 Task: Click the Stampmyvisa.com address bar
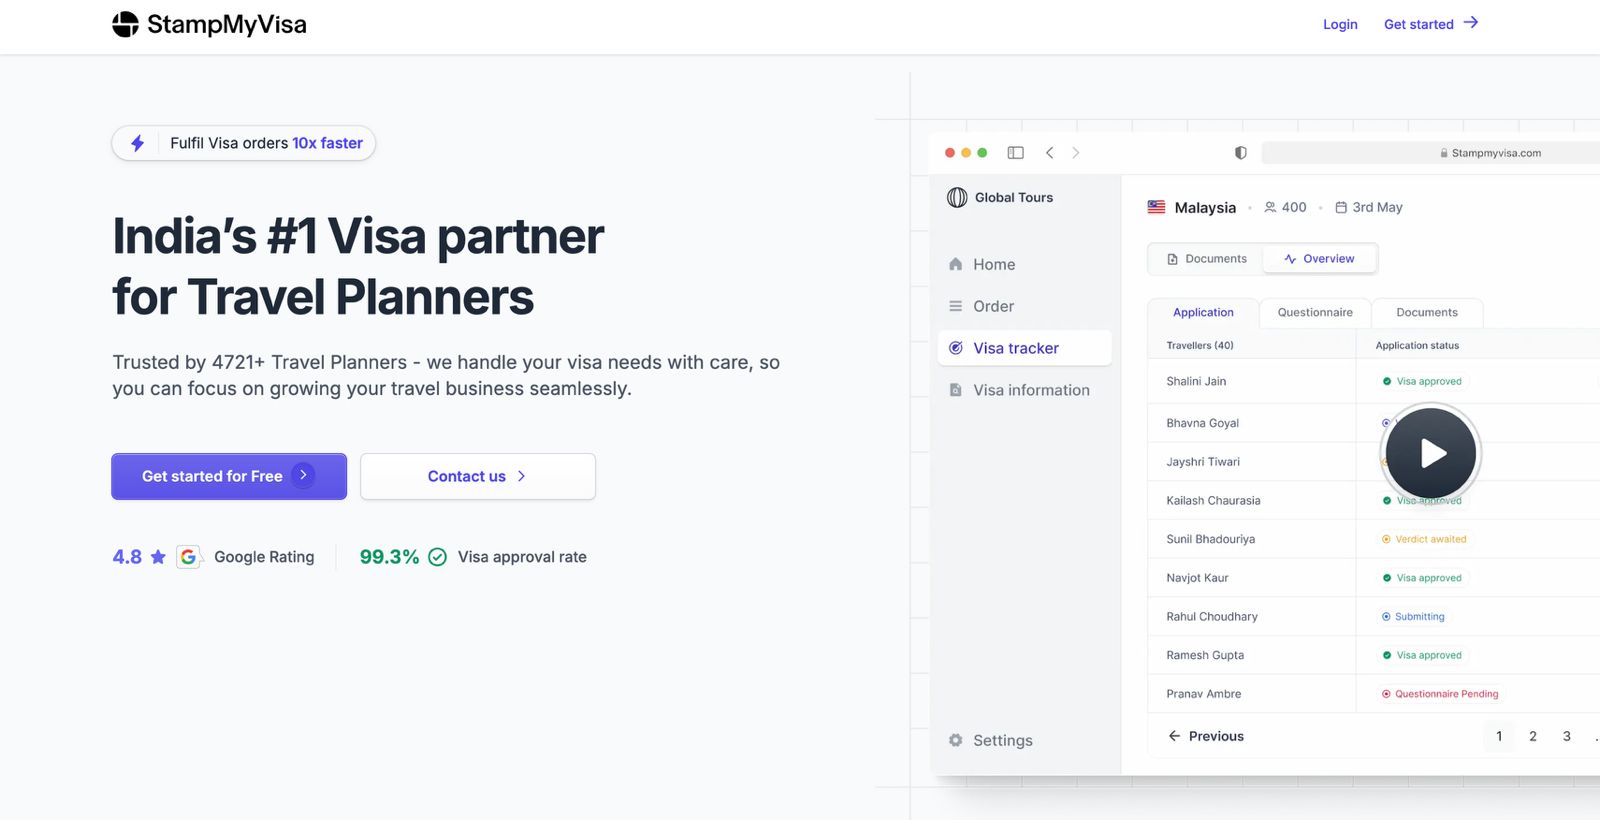coord(1431,153)
